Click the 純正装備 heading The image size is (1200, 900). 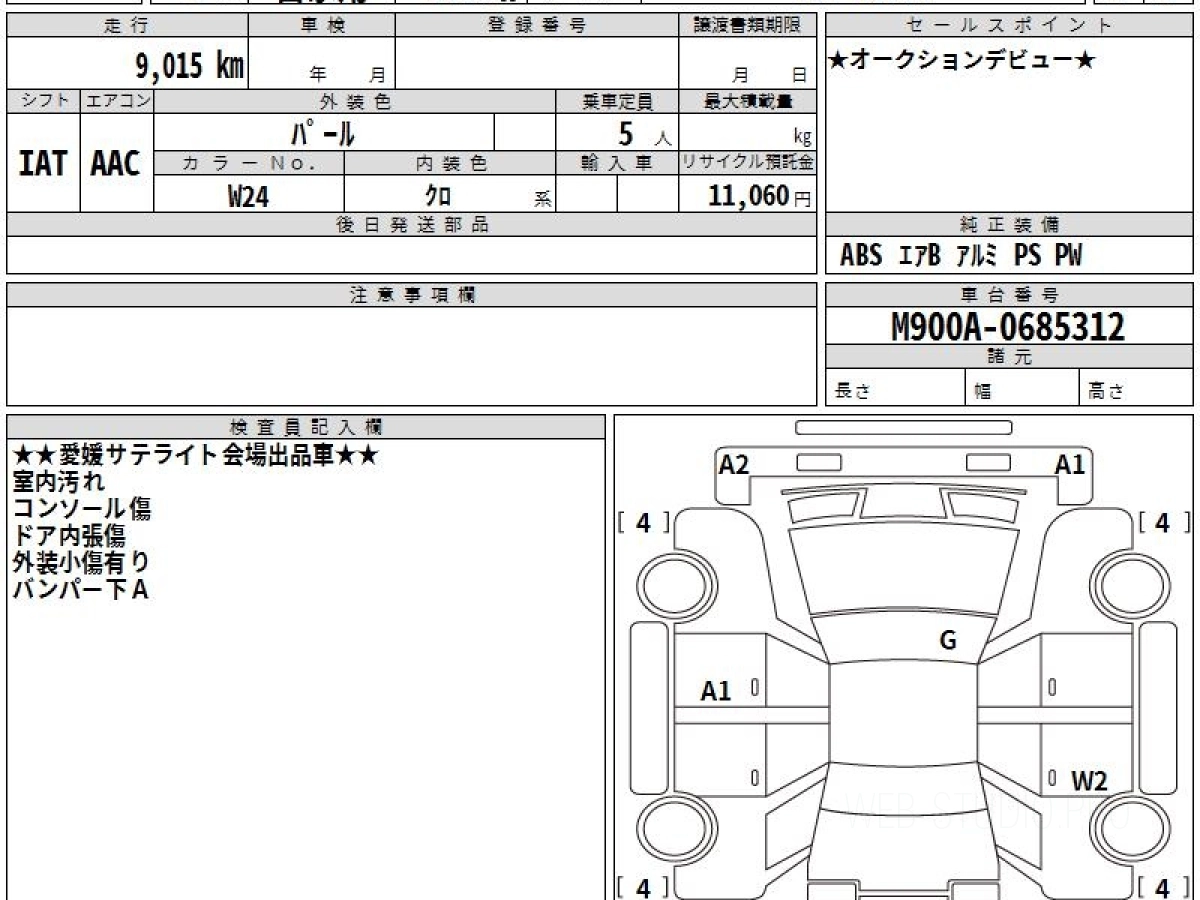pos(1009,225)
